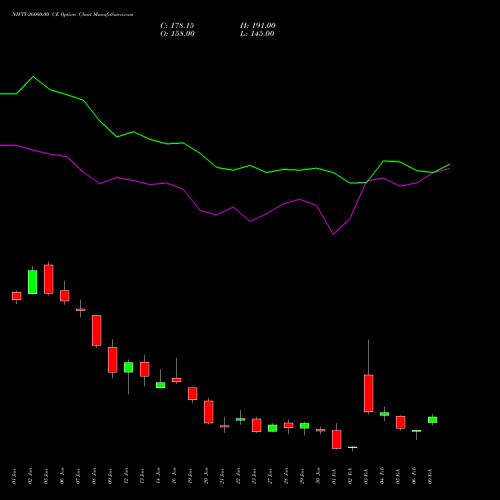Click the red candle for 08 Jan
This screenshot has width=500, height=500.
(x=97, y=330)
